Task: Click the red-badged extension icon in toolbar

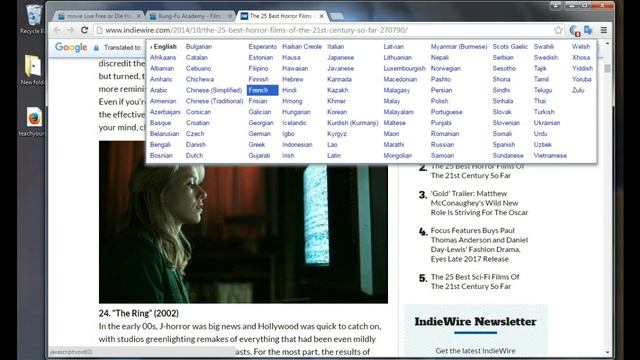Action: point(575,30)
